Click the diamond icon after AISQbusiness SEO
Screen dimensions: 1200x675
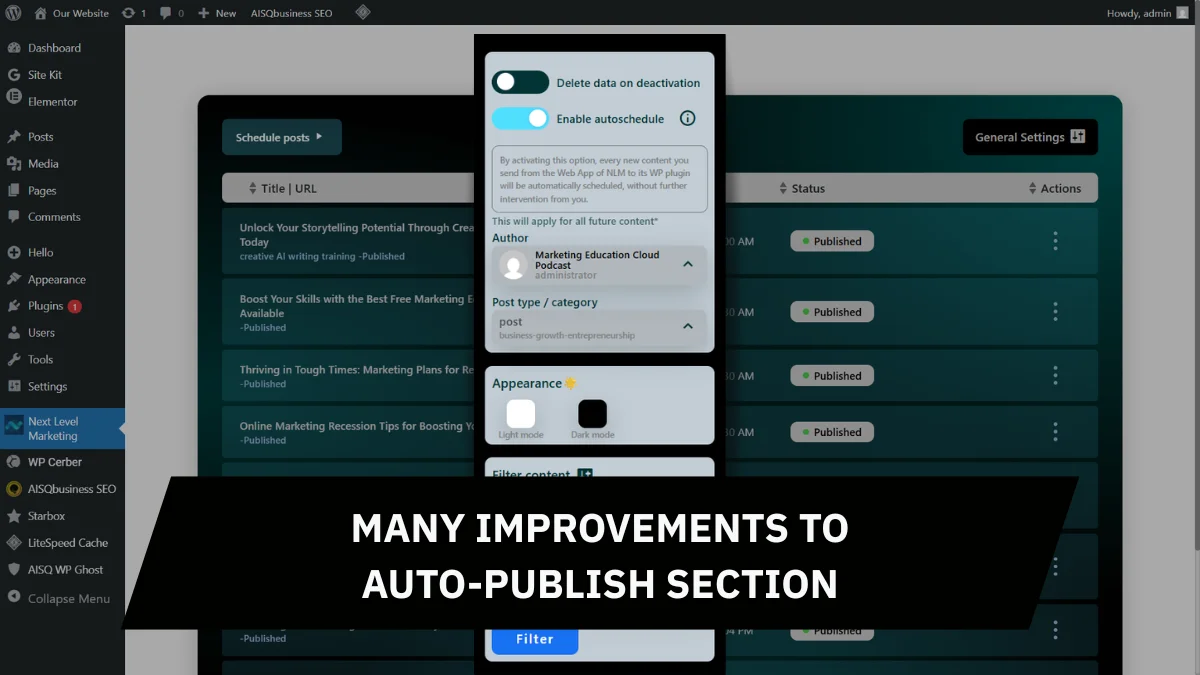[363, 13]
